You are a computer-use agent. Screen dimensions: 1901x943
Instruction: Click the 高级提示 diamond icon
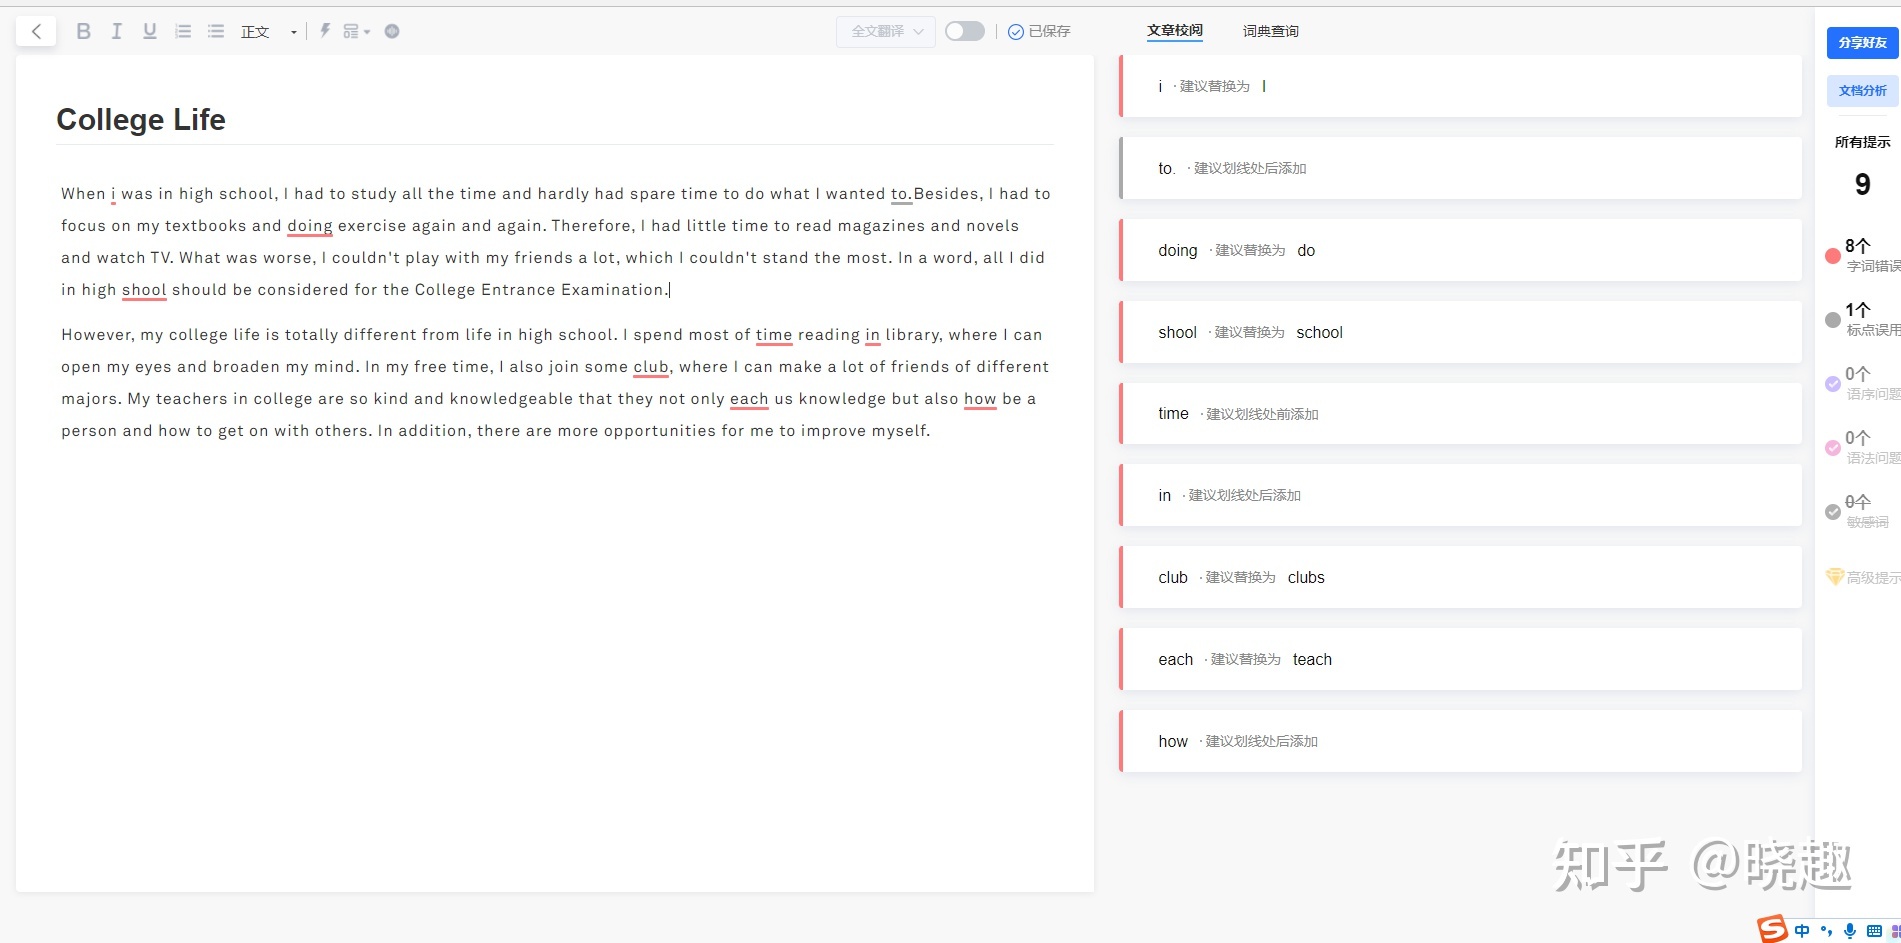coord(1835,577)
